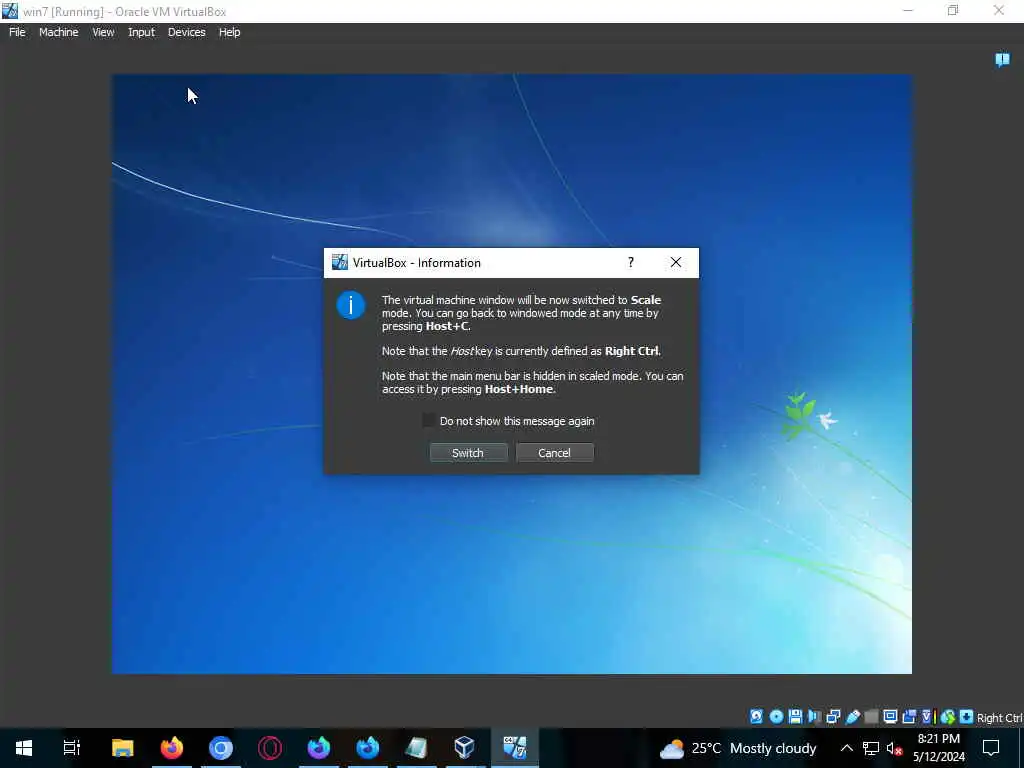Viewport: 1024px width, 768px height.
Task: Click the keyboard capture arrow icon
Action: point(967,716)
